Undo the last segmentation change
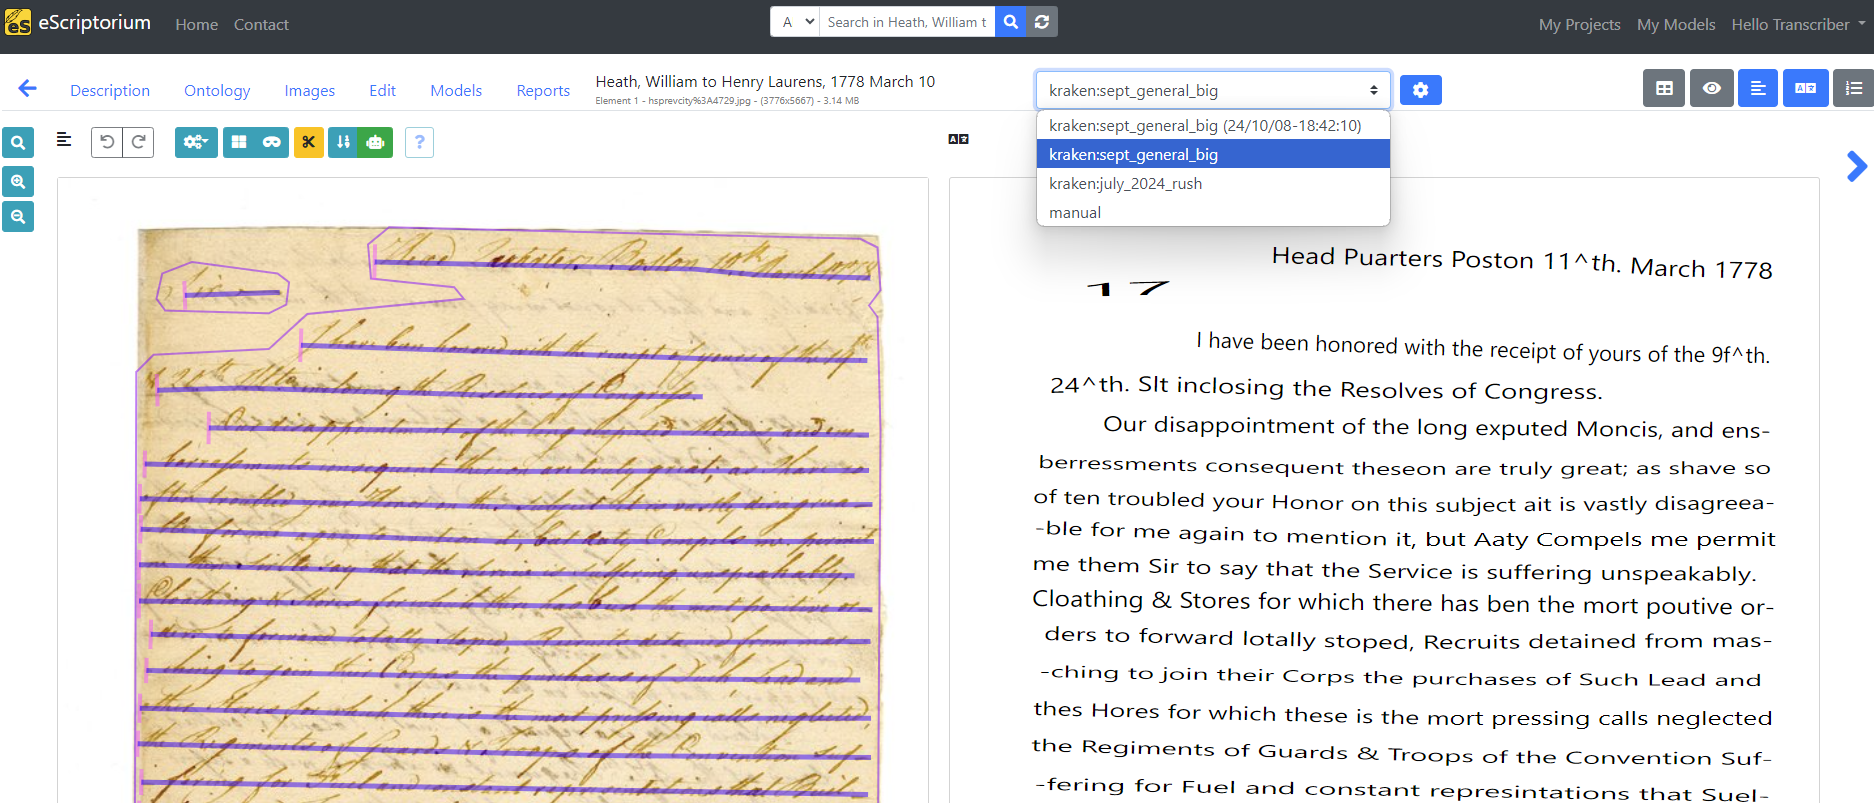Screen dimensions: 1874x803 [107, 142]
